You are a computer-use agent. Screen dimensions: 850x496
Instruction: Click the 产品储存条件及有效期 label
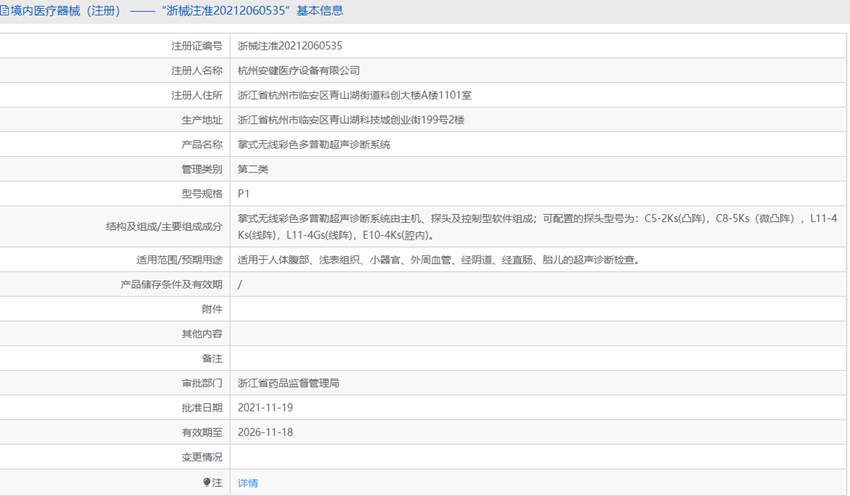[171, 285]
